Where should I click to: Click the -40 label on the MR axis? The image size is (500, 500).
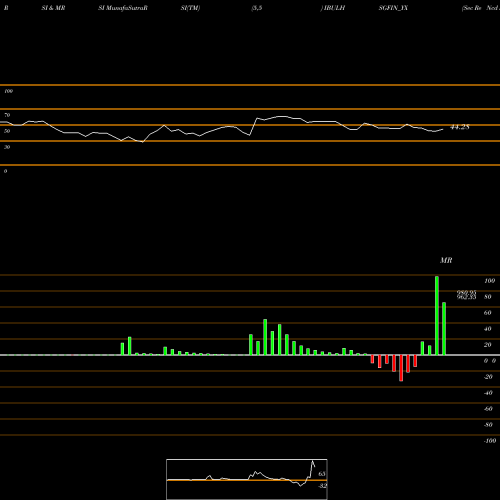pos(488,393)
